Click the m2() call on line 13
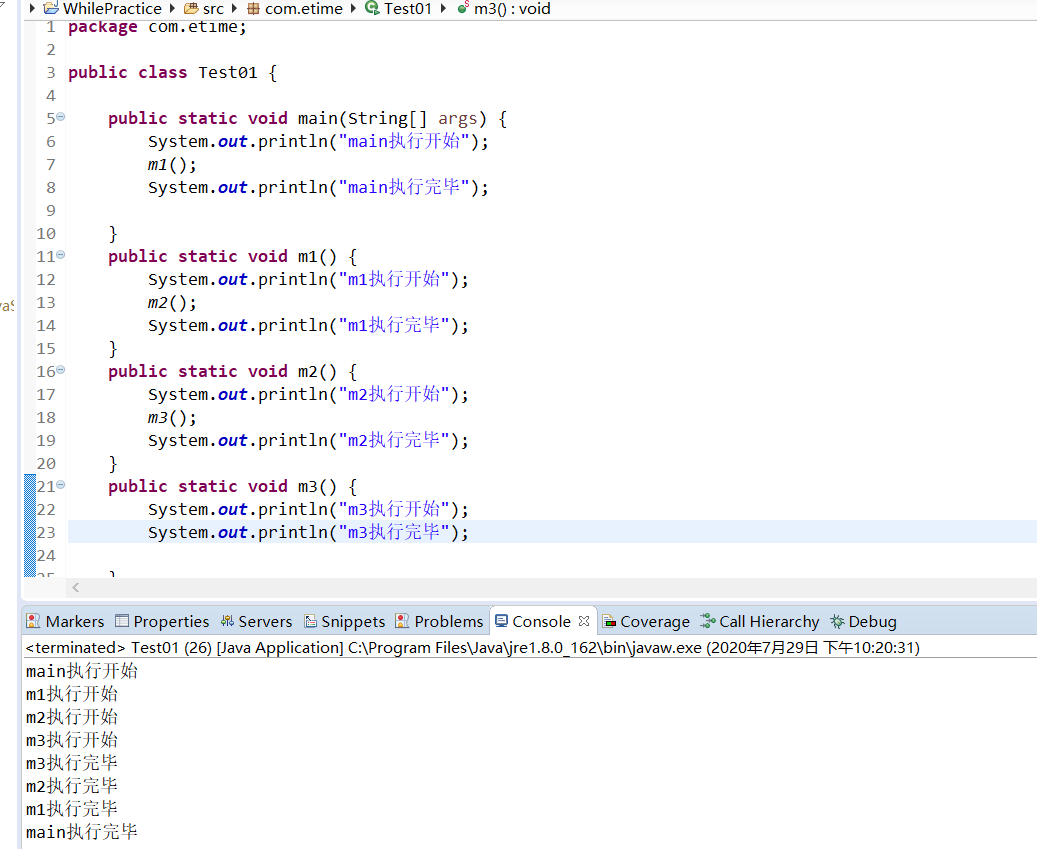 (x=172, y=303)
